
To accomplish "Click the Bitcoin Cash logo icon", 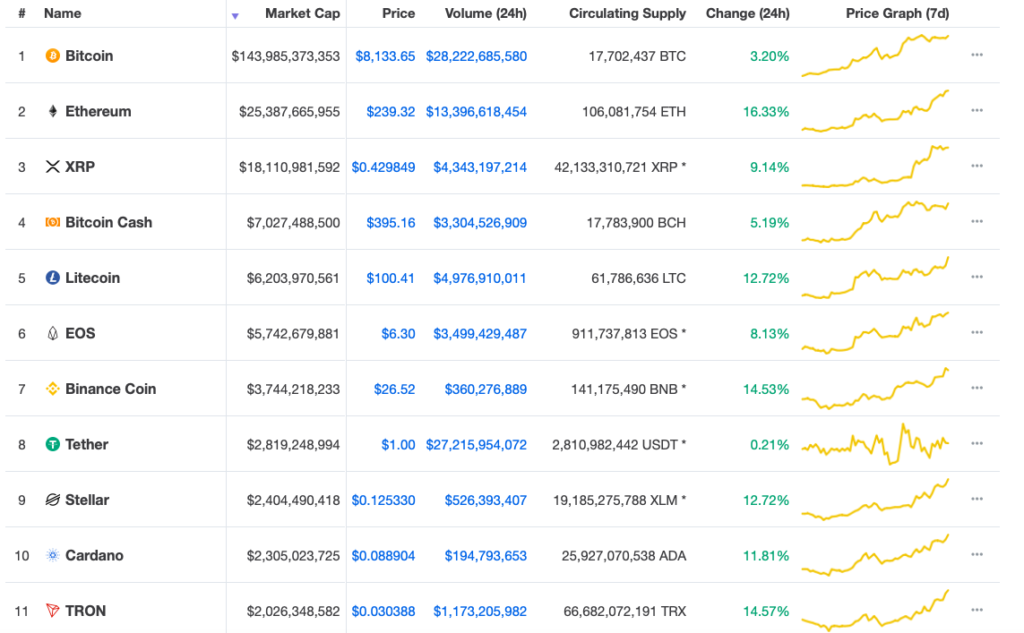I will coord(52,222).
